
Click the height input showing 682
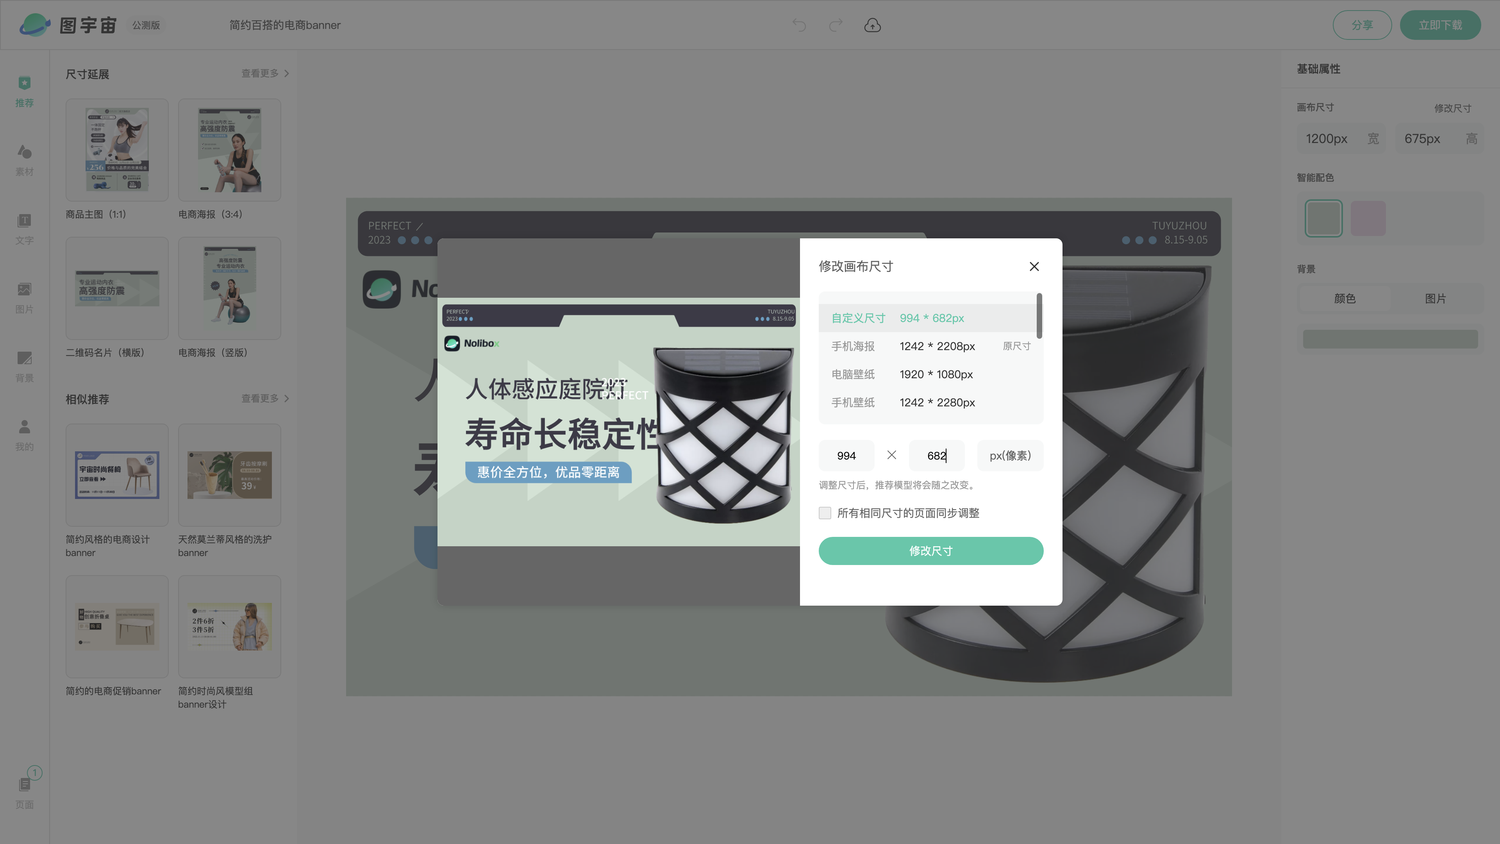pyautogui.click(x=937, y=456)
